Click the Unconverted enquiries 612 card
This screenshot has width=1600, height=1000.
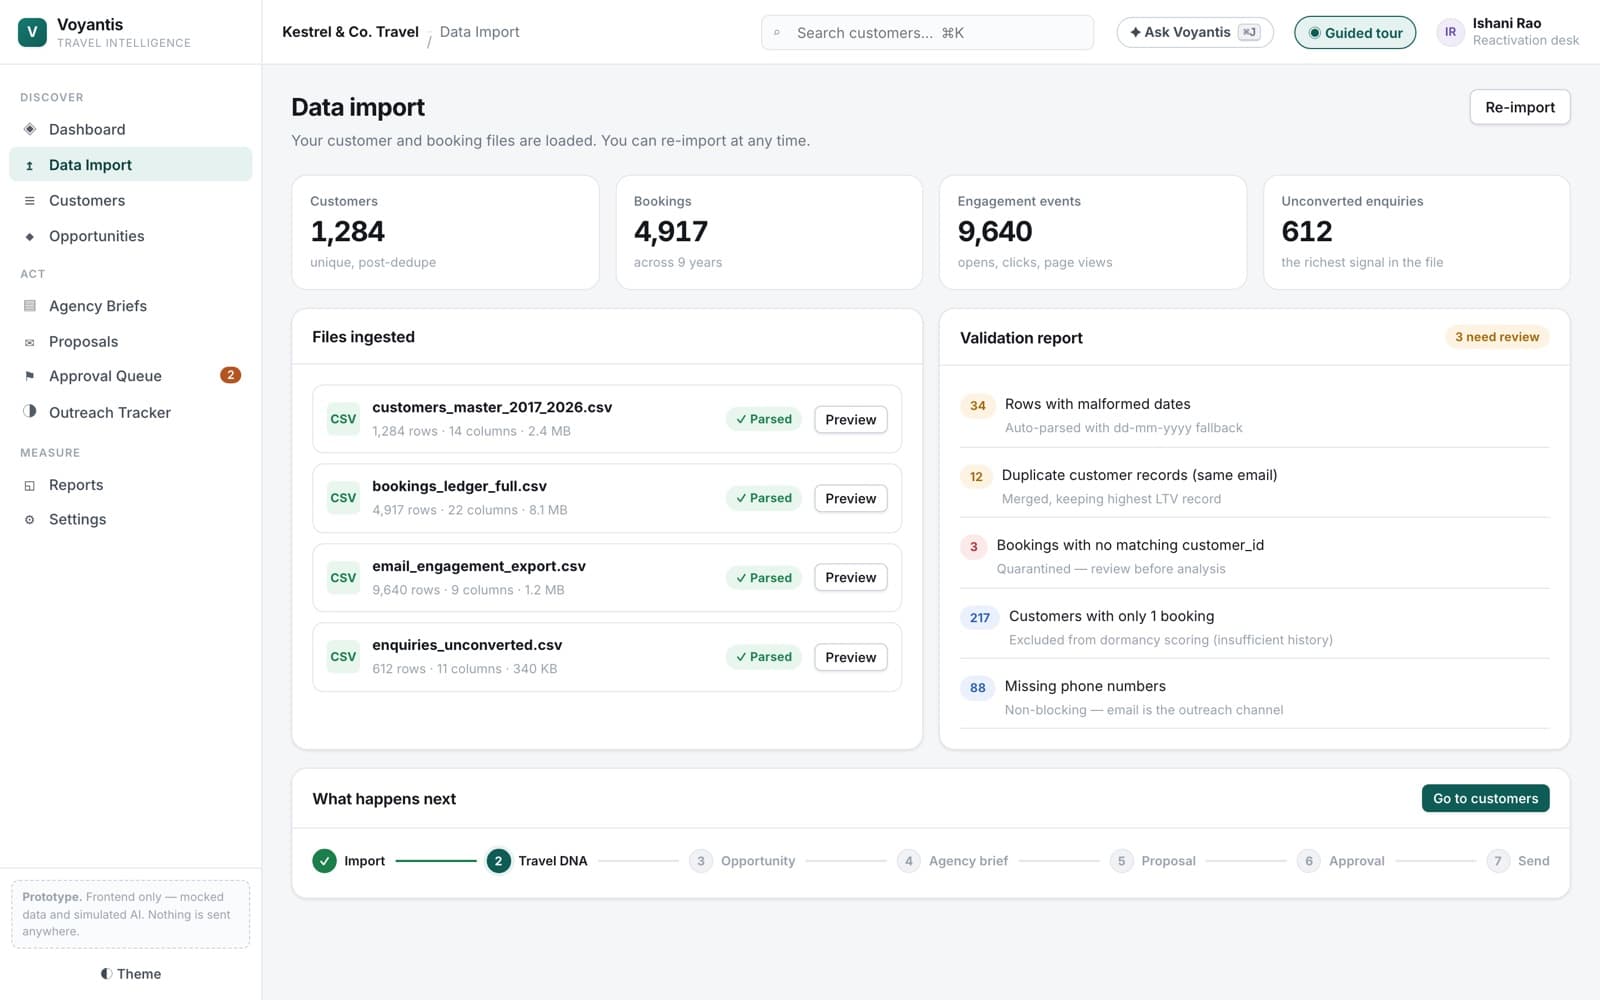1416,232
